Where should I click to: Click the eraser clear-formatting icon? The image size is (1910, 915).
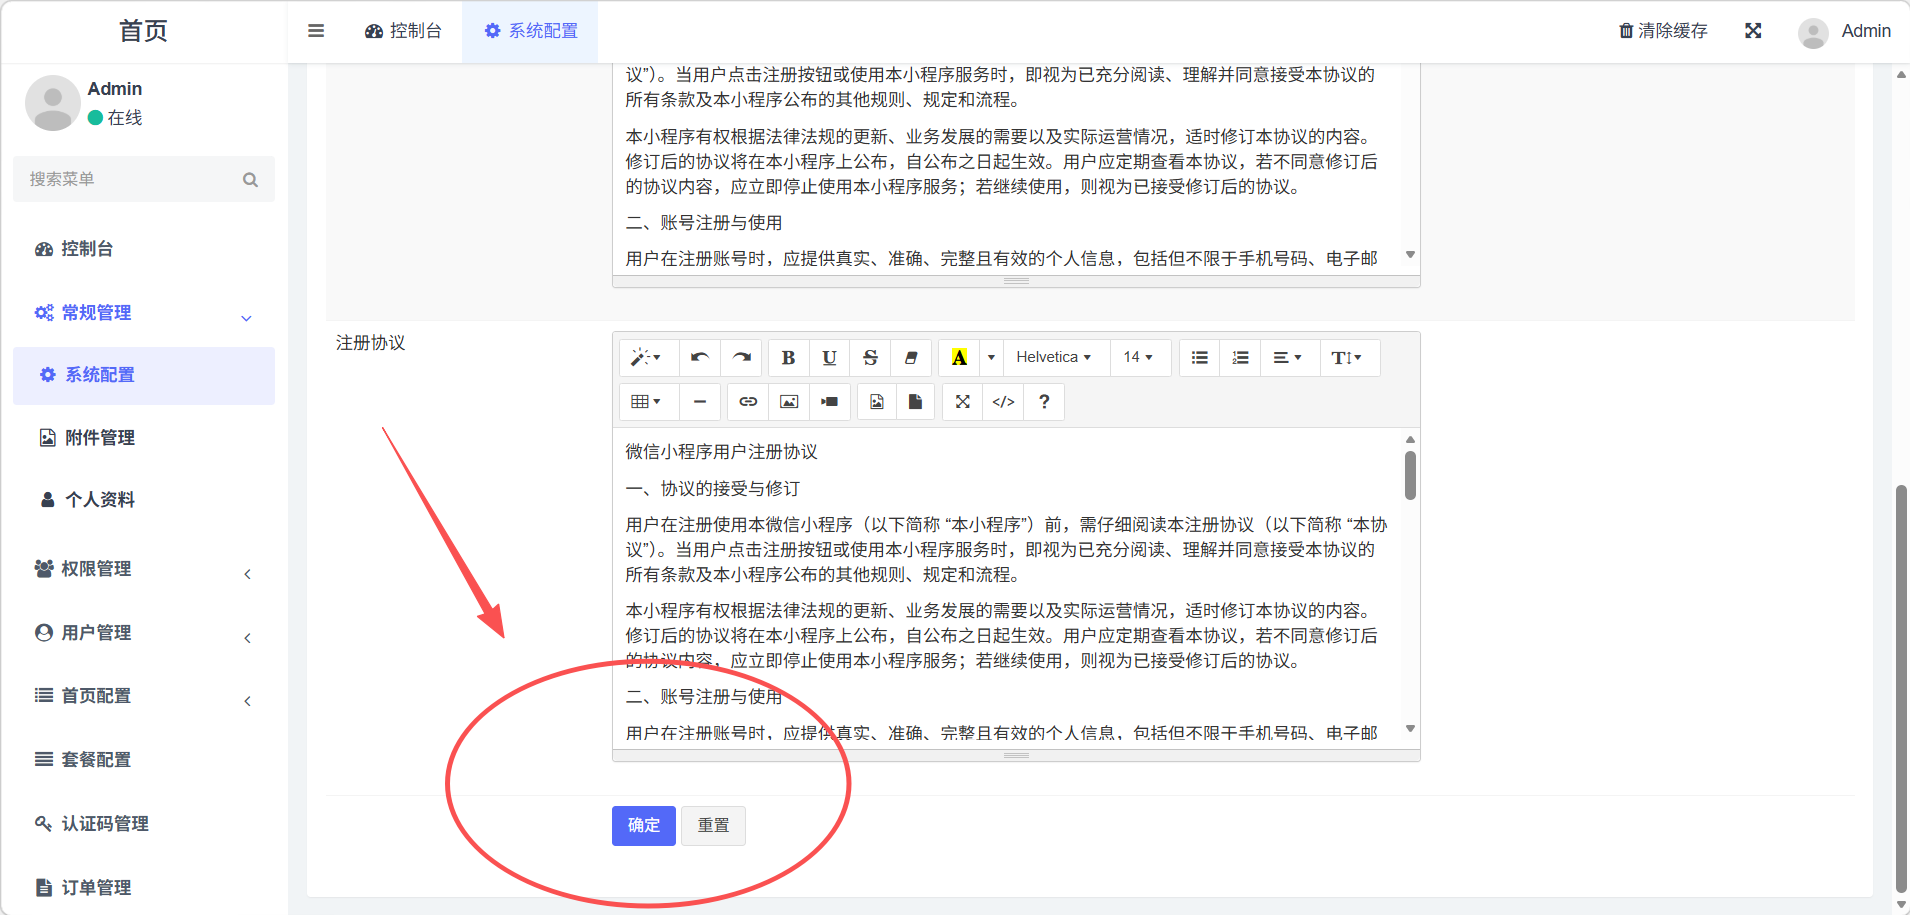point(911,358)
